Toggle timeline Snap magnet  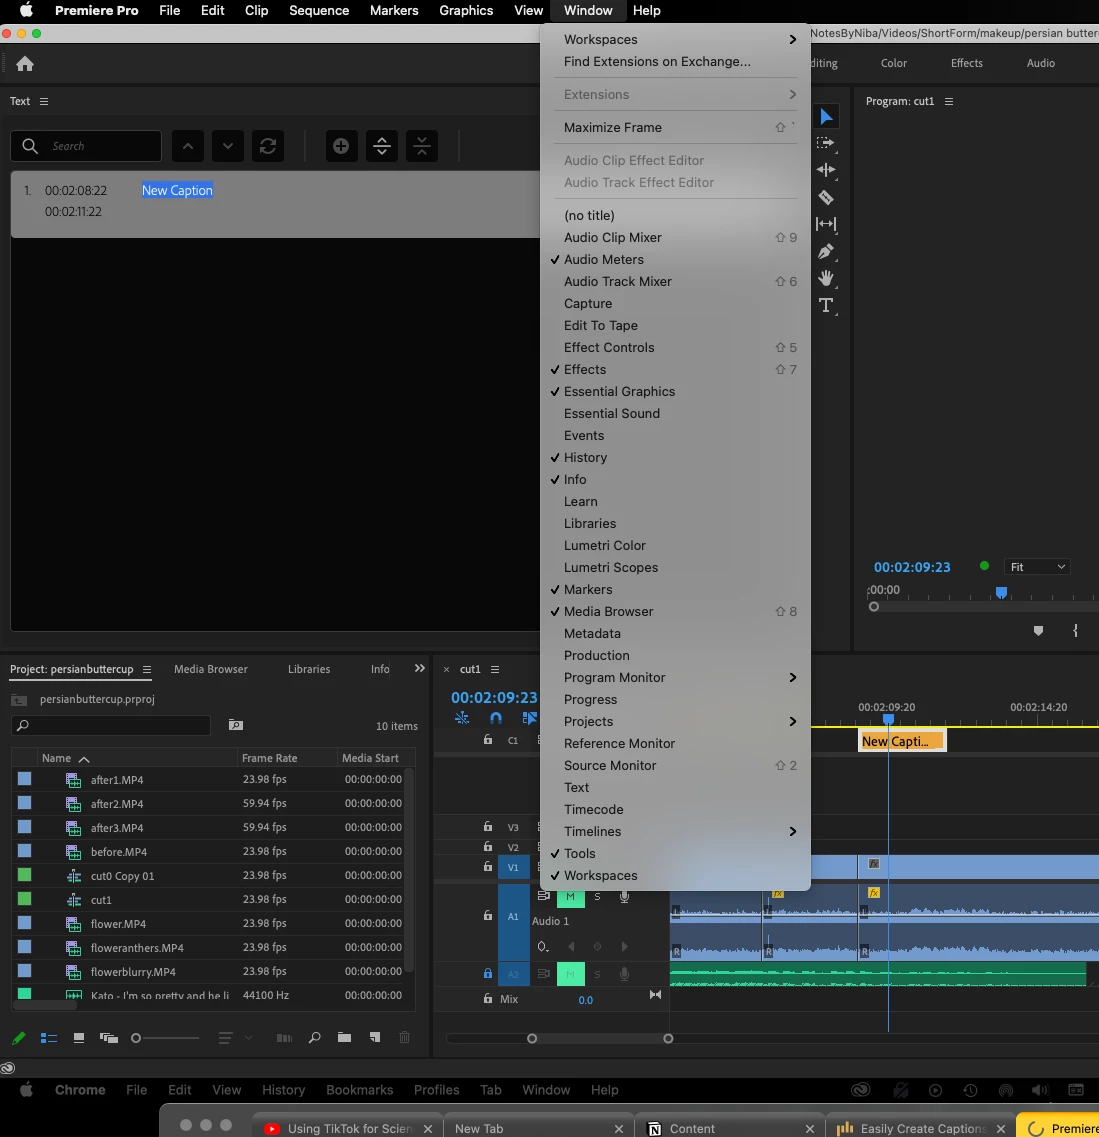(x=496, y=718)
